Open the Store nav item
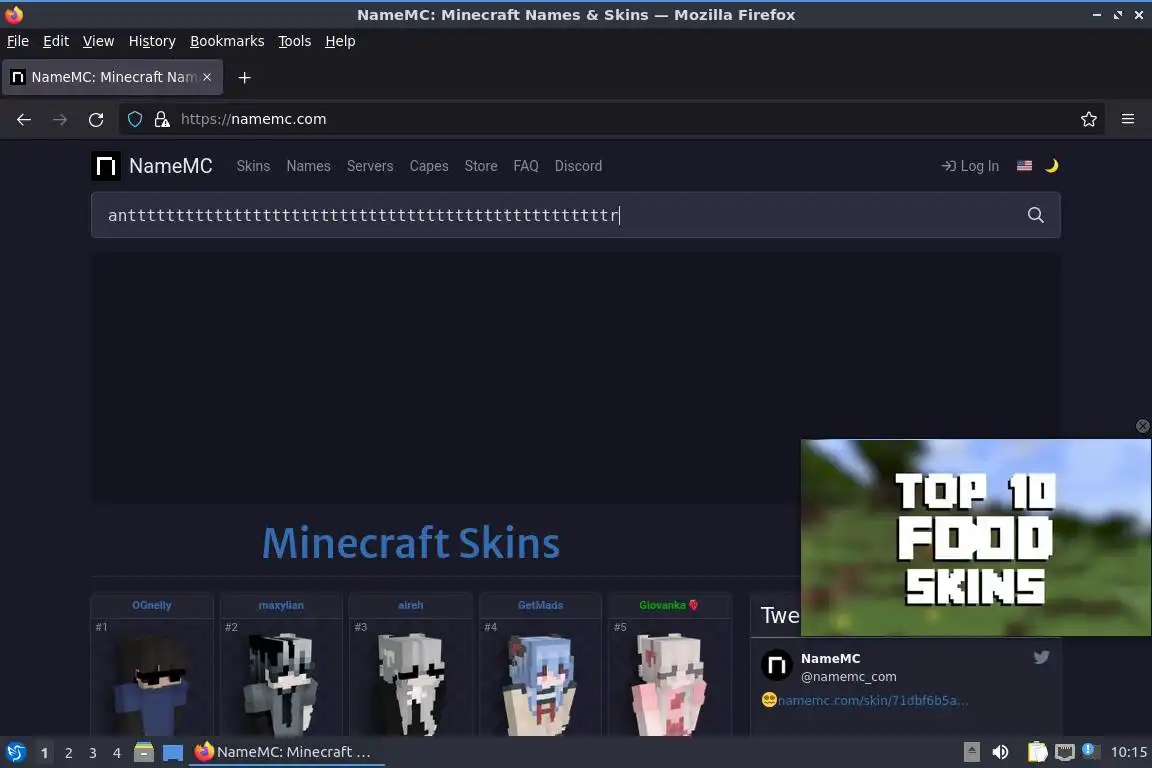Viewport: 1152px width, 768px height. pos(480,166)
